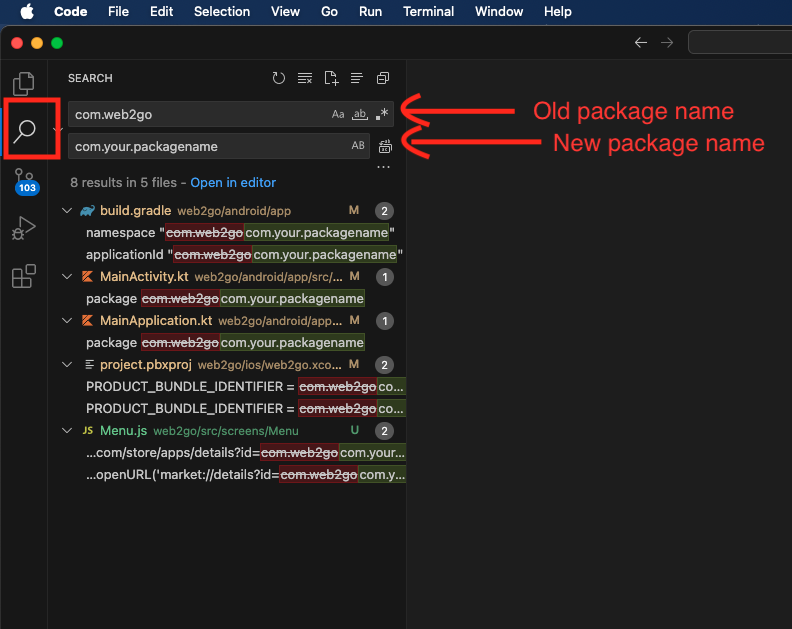The image size is (792, 629).
Task: Collapse all search results icon
Action: click(383, 78)
